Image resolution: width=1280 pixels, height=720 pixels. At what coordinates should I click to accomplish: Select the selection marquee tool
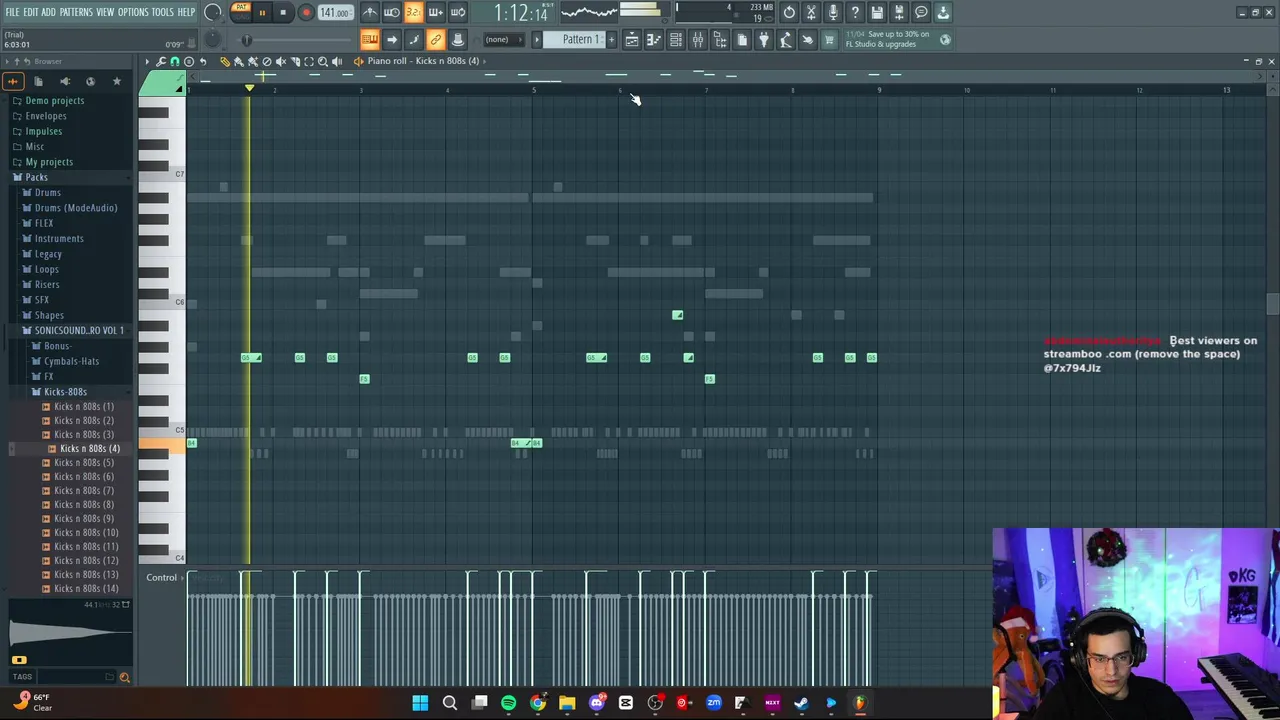pyautogui.click(x=309, y=61)
